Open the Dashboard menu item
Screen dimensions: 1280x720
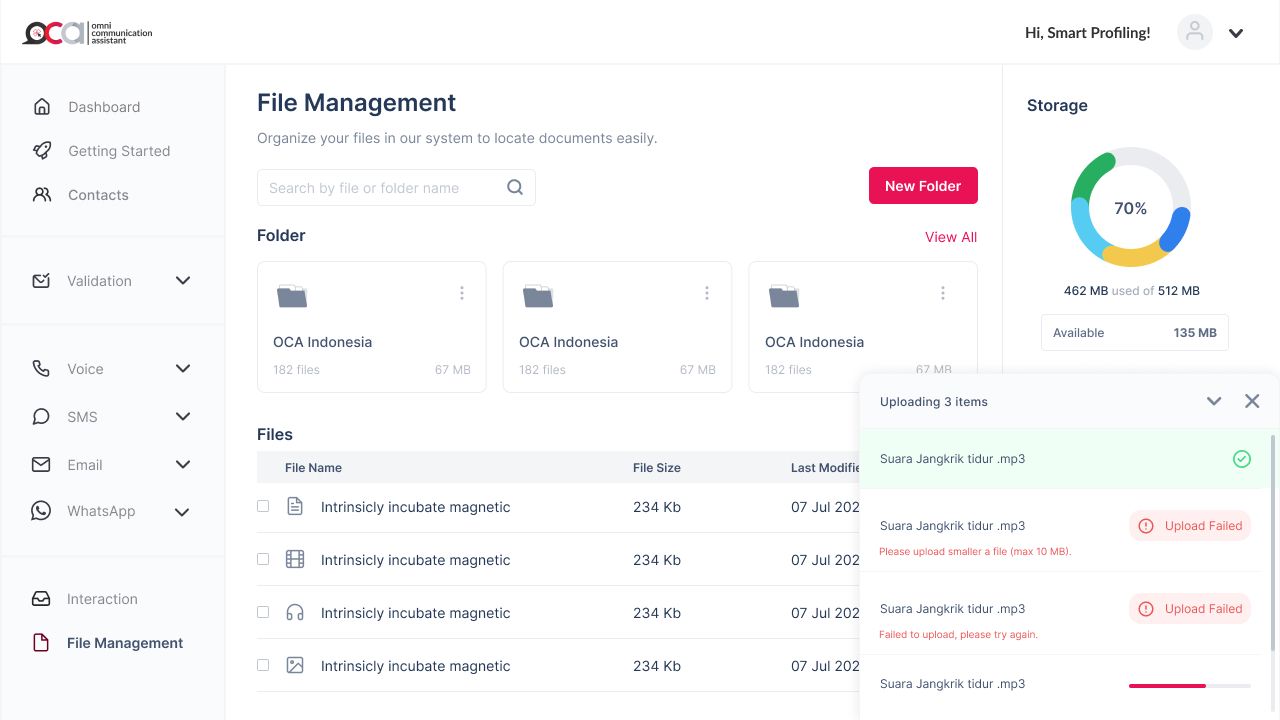[104, 107]
